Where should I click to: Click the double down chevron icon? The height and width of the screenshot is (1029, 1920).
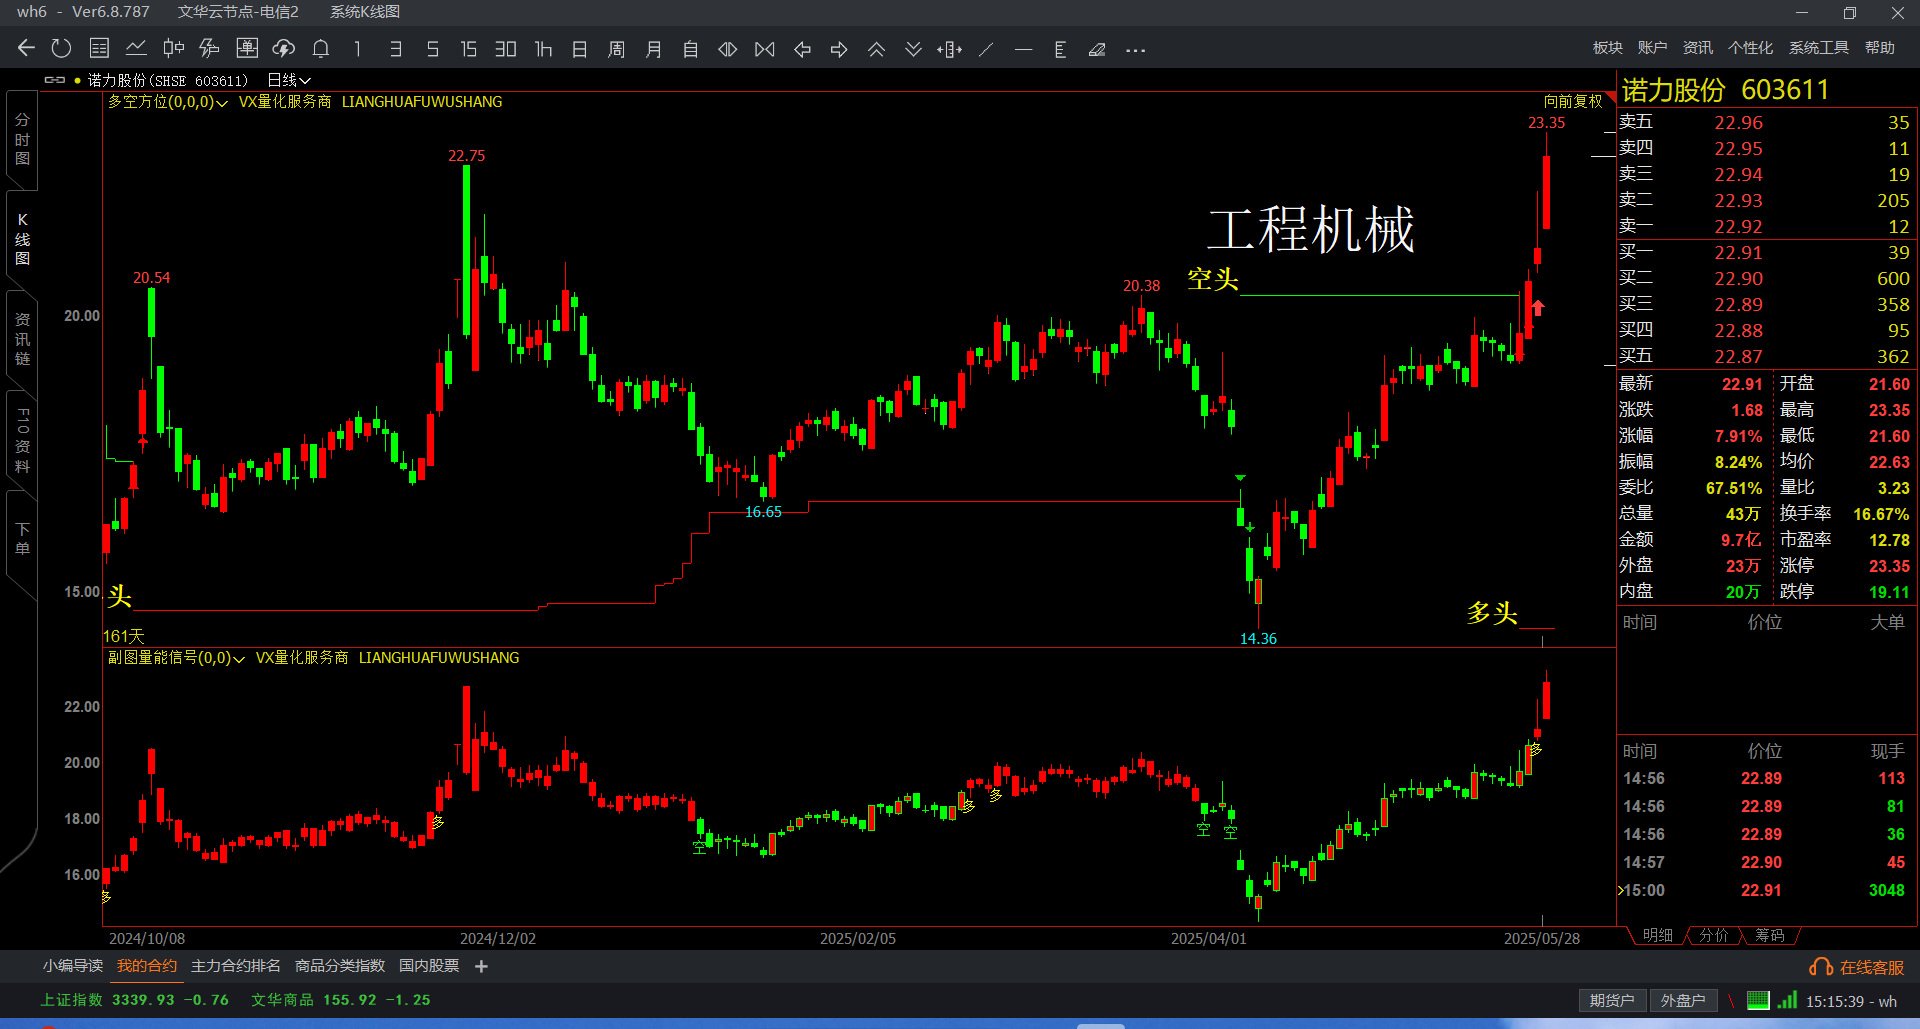[913, 48]
